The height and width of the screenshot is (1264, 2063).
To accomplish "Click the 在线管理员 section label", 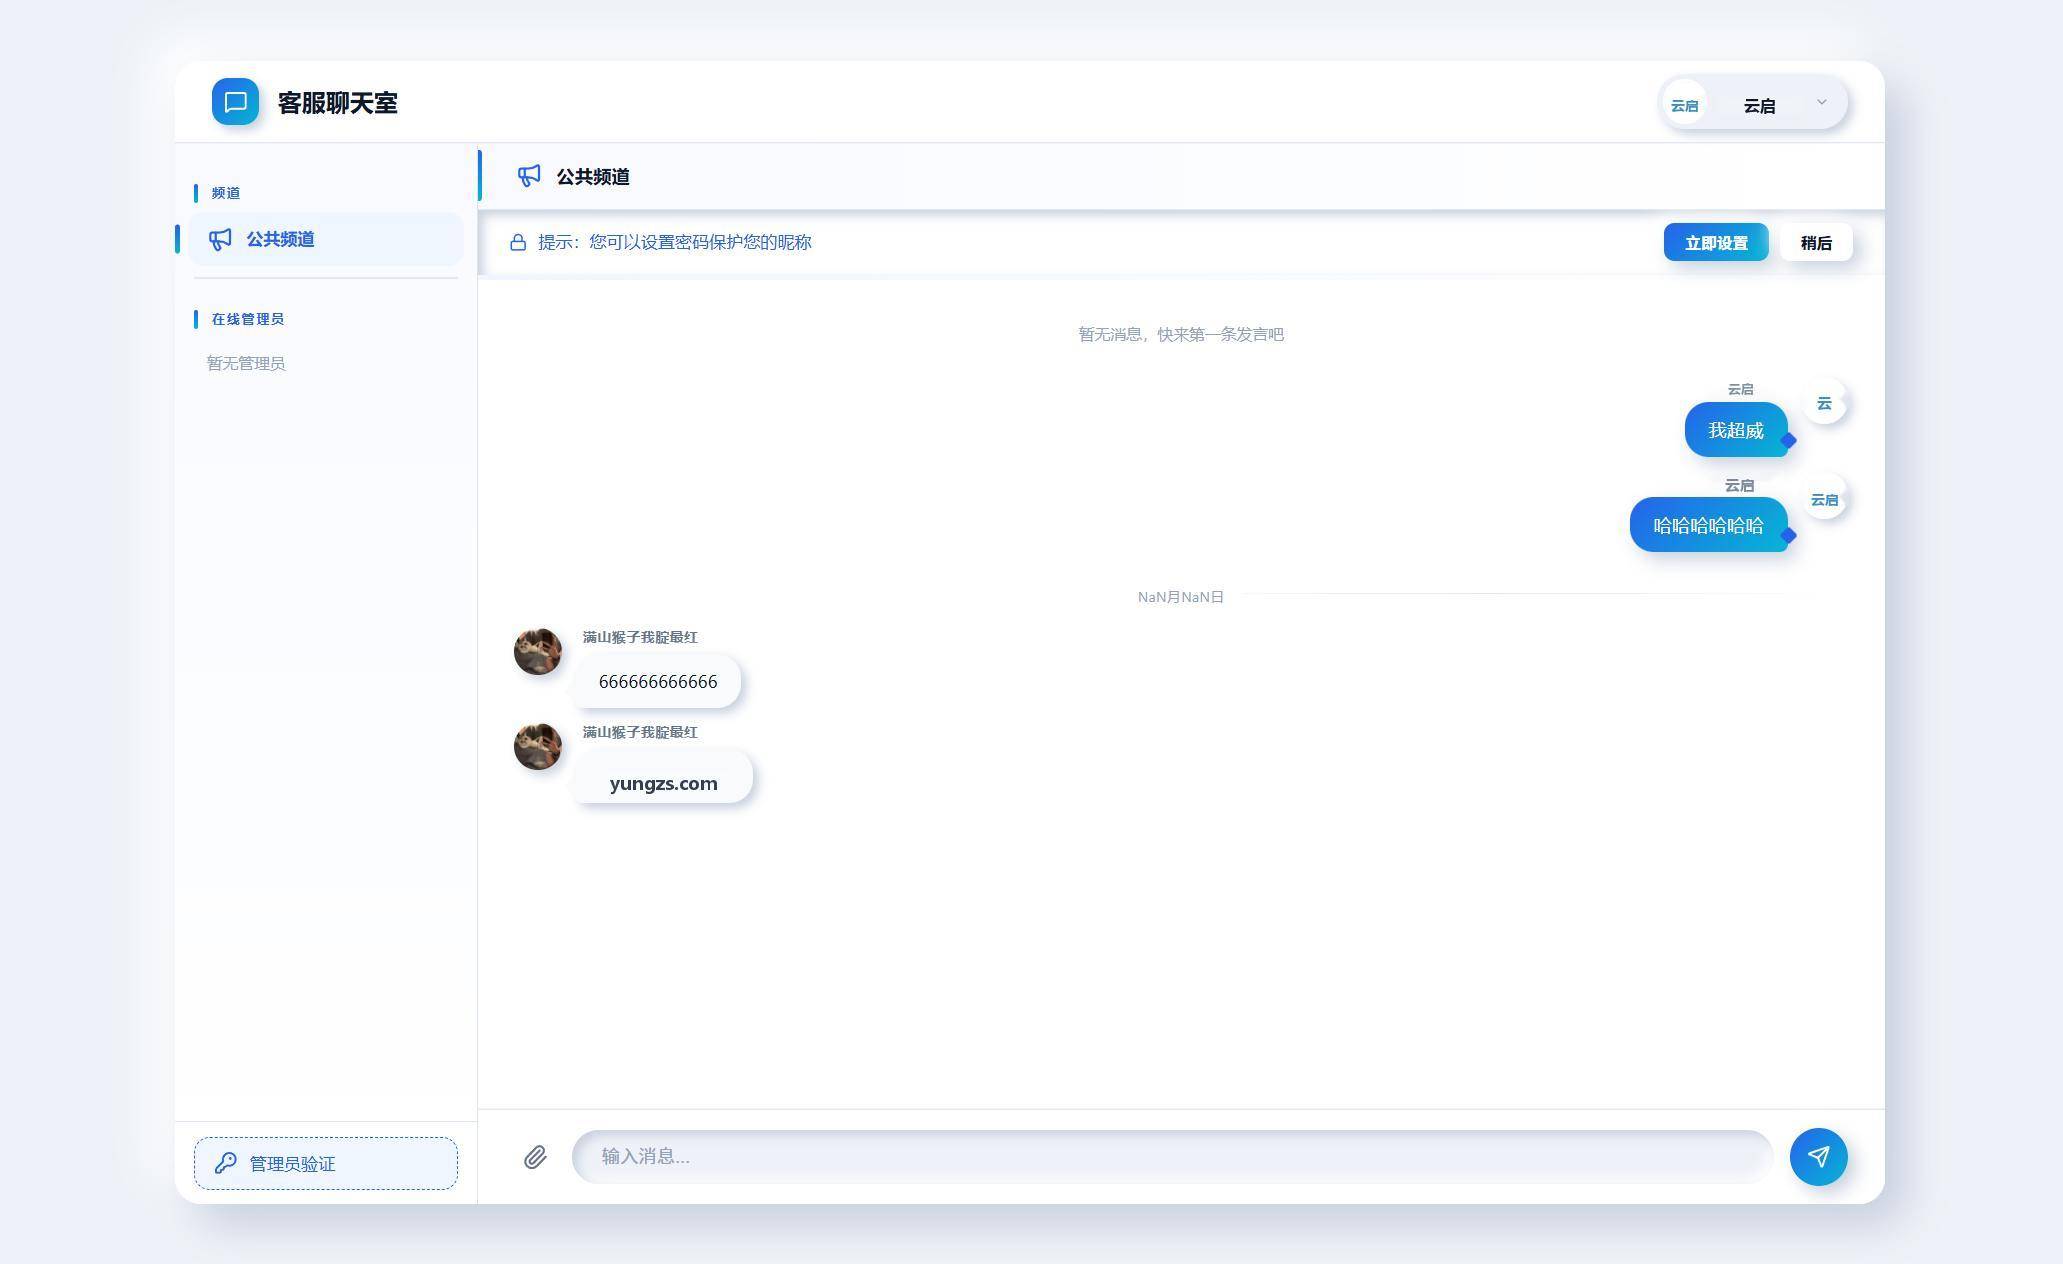I will coord(247,319).
